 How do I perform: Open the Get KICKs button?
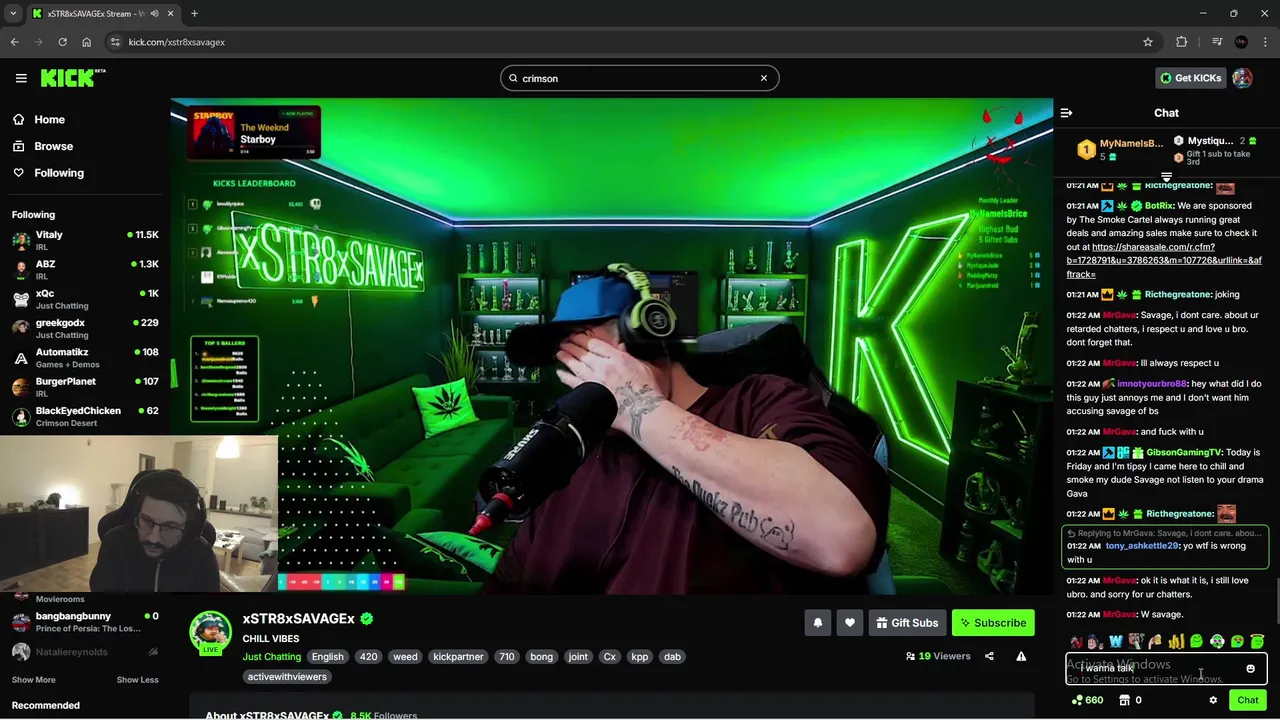coord(1189,78)
